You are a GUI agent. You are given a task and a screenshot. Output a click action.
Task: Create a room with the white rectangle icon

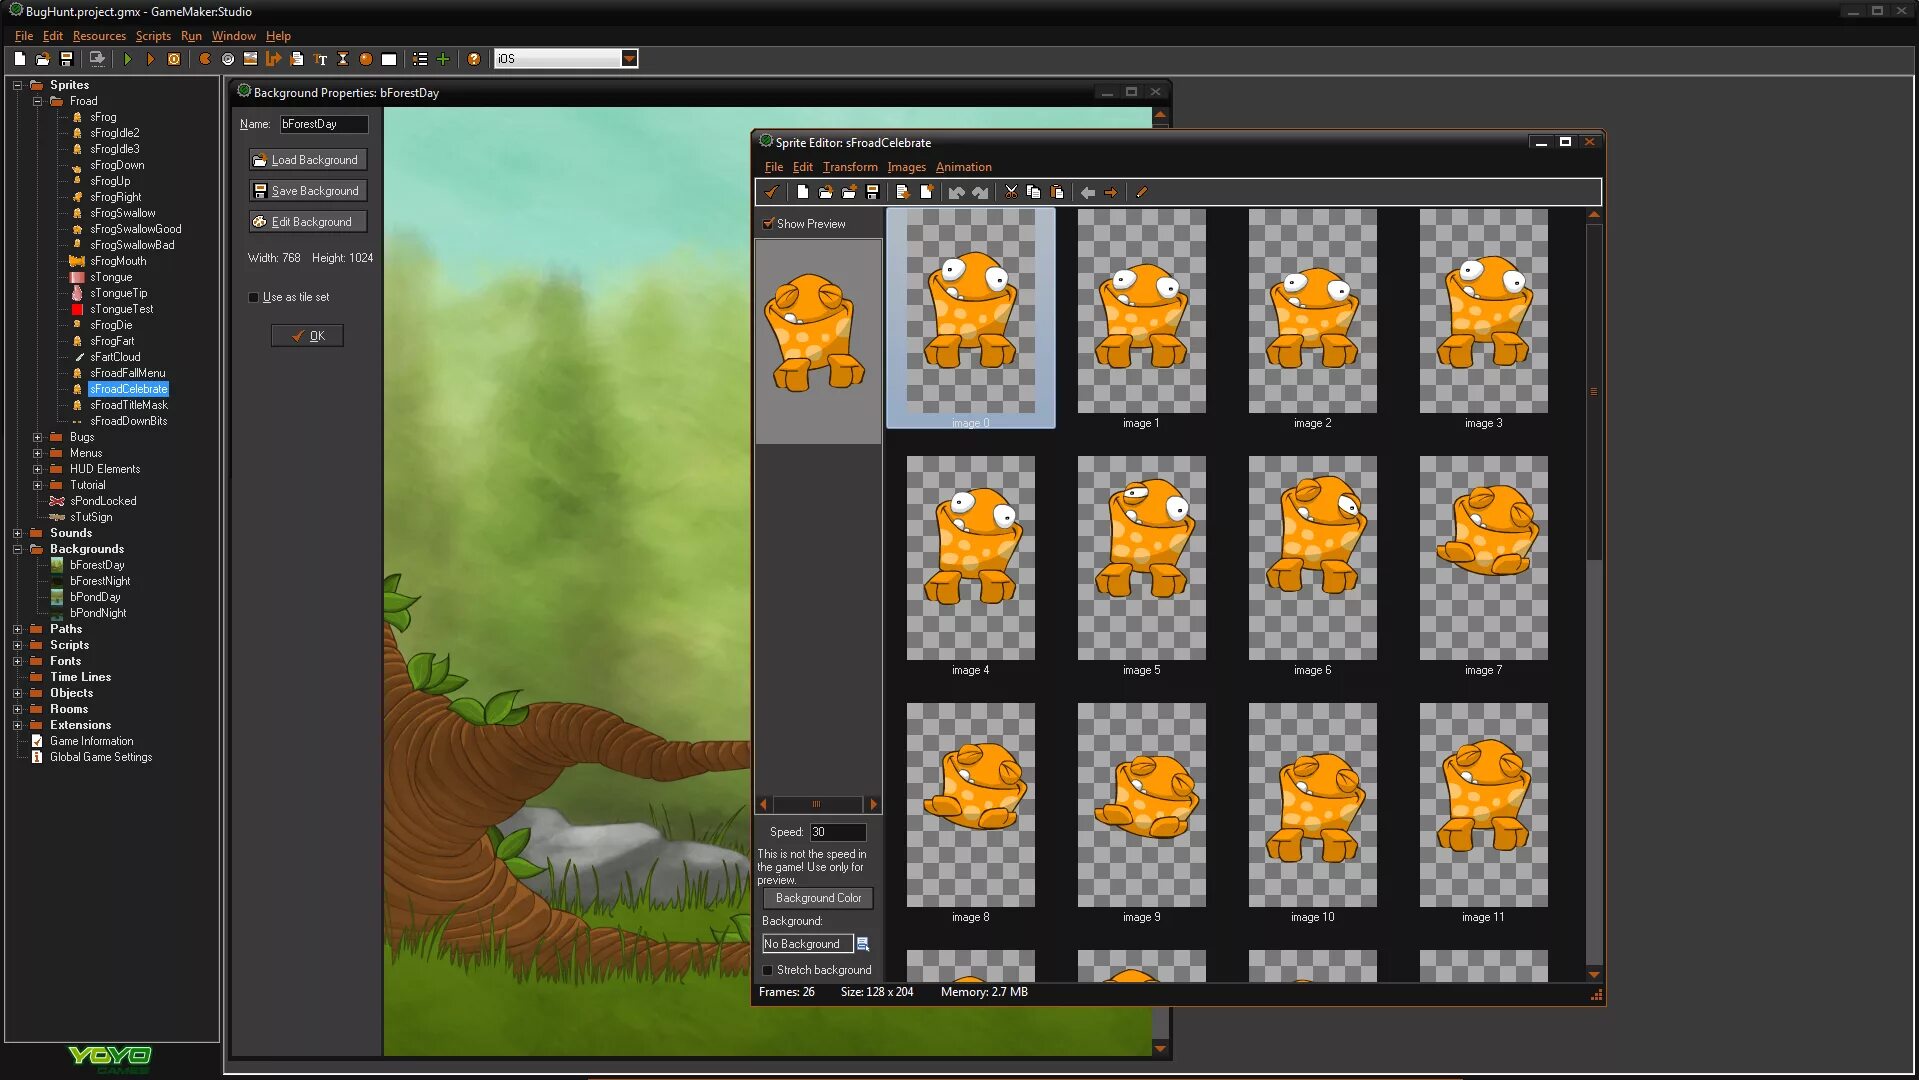point(389,59)
